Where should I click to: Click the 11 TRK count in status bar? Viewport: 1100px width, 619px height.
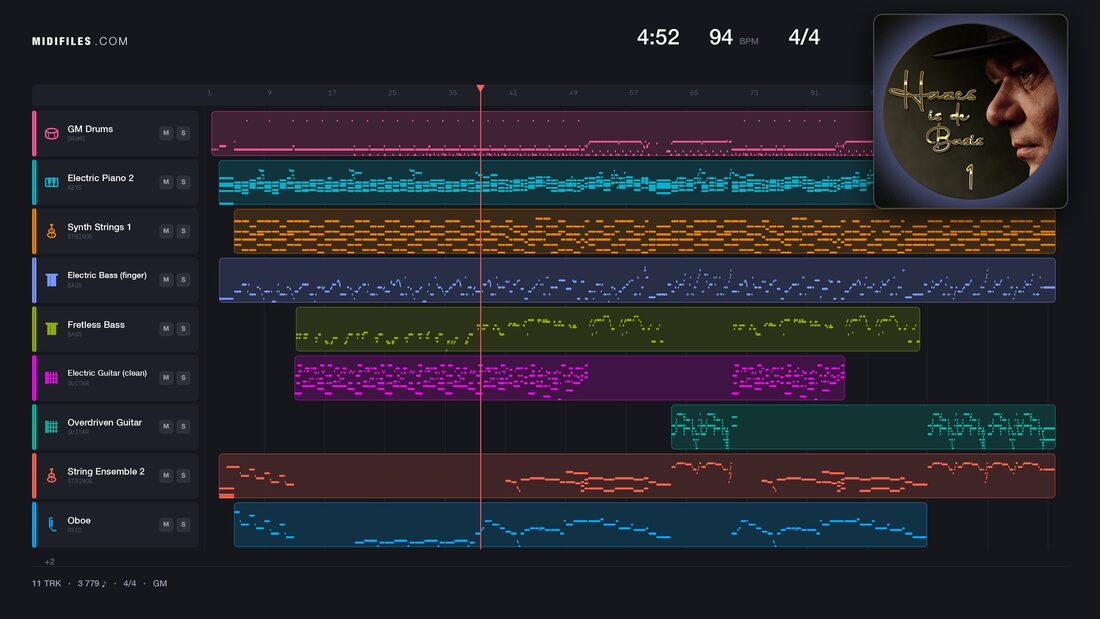click(x=46, y=583)
